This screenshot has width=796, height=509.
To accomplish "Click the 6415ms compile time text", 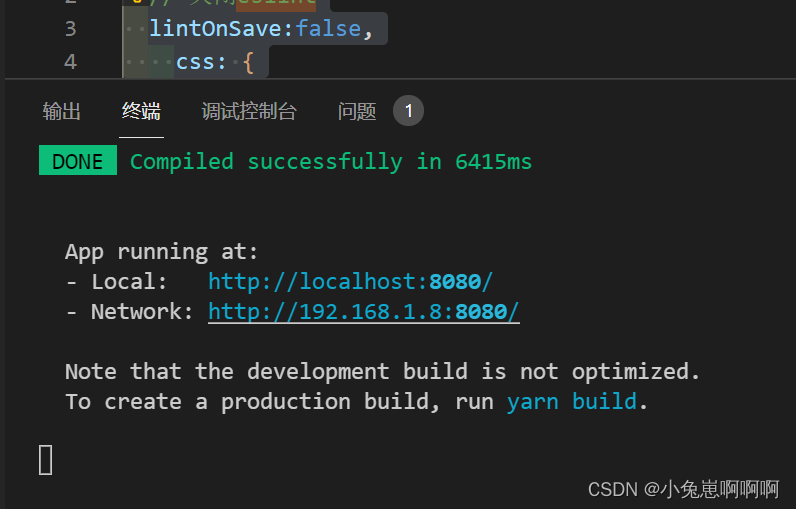I will 493,161.
